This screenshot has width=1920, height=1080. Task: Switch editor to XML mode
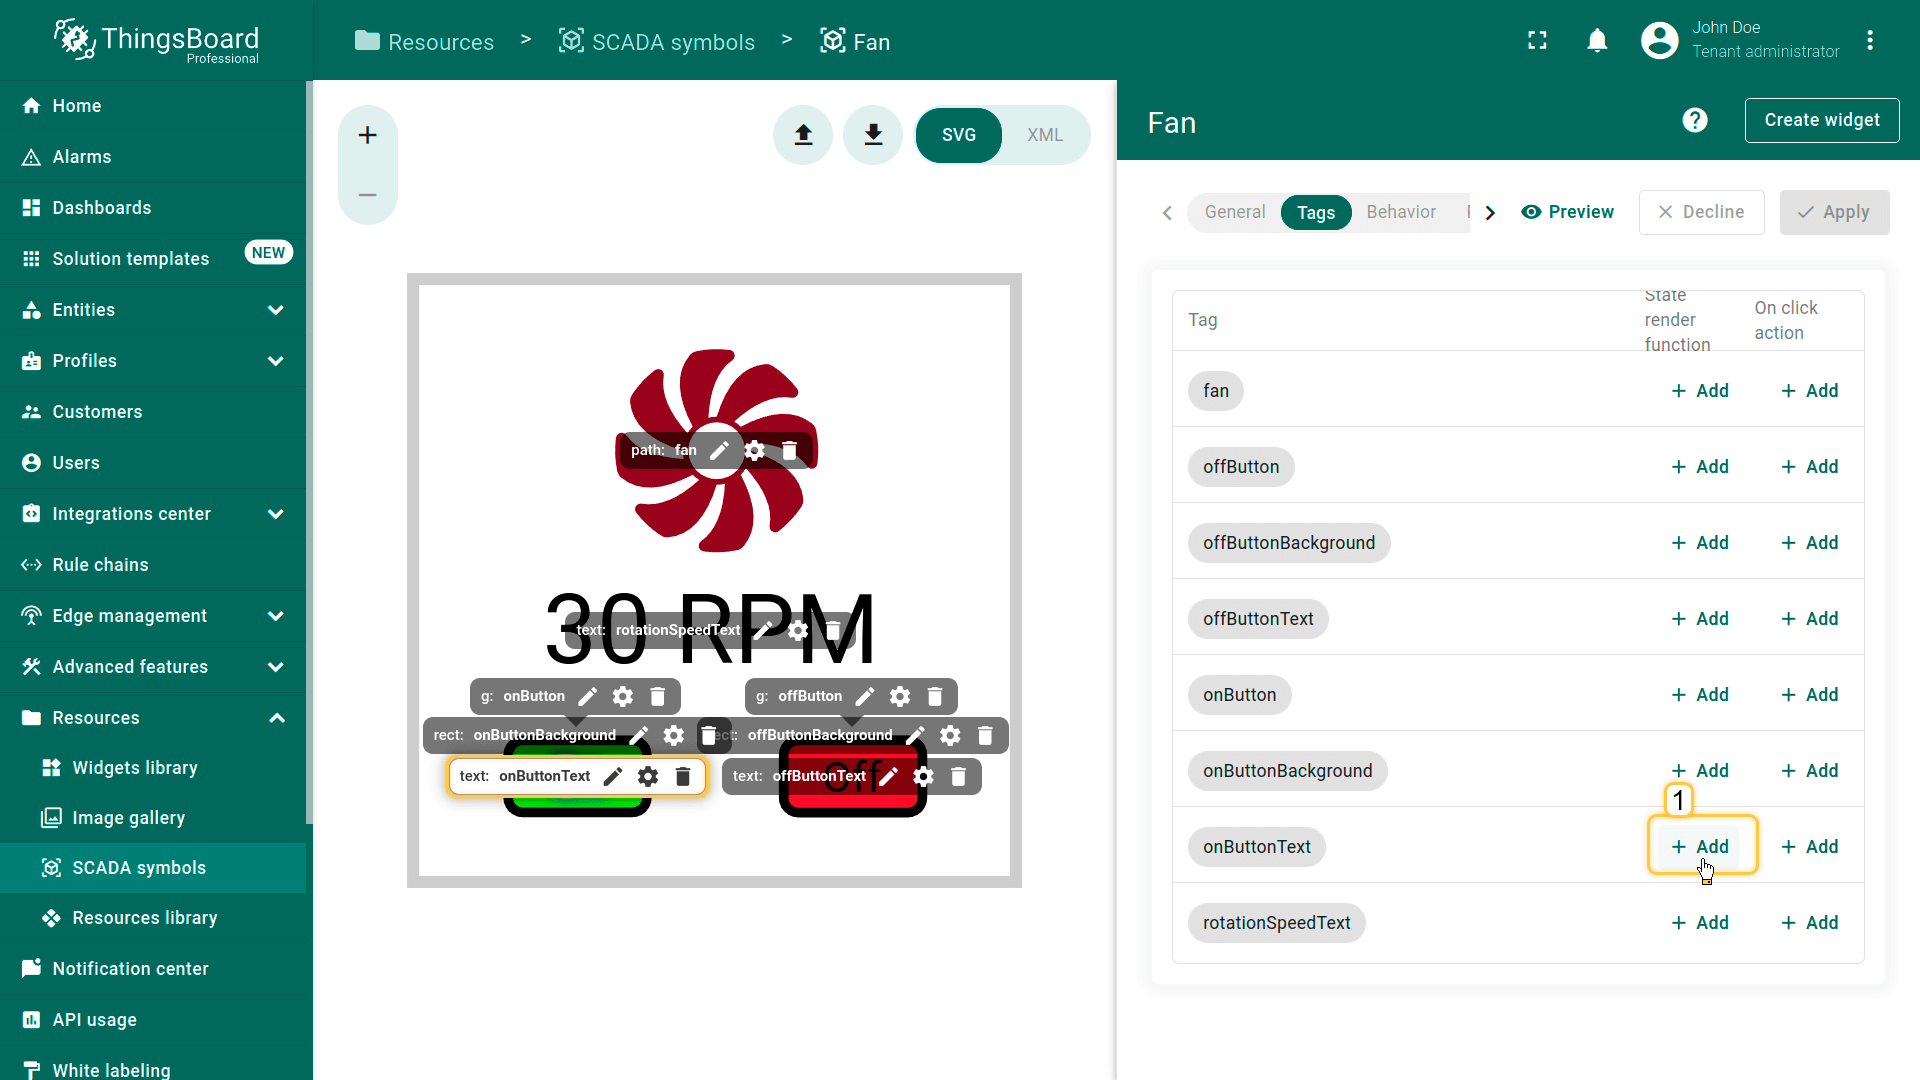pyautogui.click(x=1044, y=135)
